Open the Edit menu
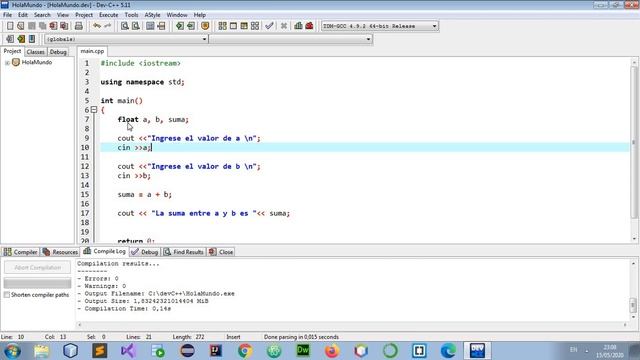This screenshot has width=640, height=360. pyautogui.click(x=23, y=15)
